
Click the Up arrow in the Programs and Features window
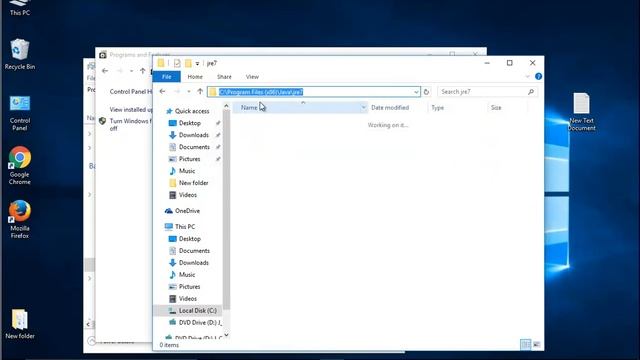point(142,71)
